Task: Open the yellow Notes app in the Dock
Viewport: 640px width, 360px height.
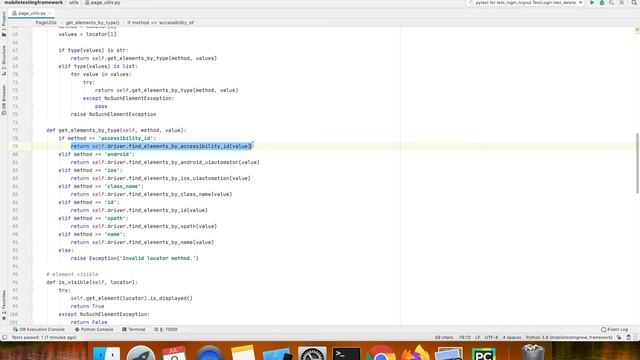Action: 243,353
